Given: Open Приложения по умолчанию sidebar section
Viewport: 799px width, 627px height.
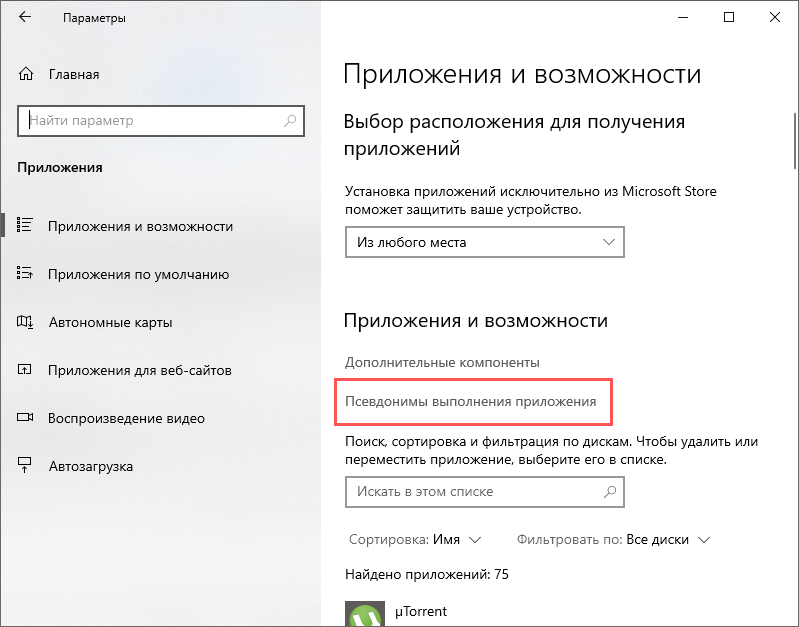Looking at the screenshot, I should click(x=161, y=274).
